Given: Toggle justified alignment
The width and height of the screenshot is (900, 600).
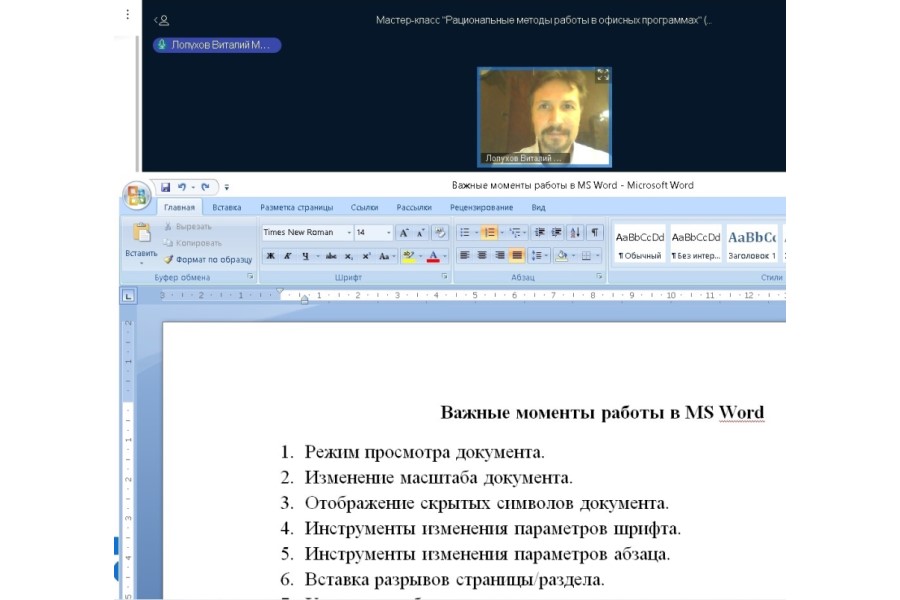Looking at the screenshot, I should click(x=517, y=256).
